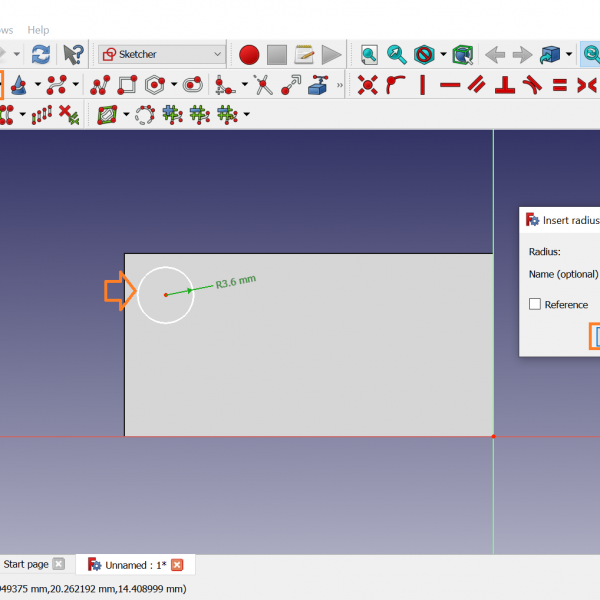Viewport: 600px width, 600px height.
Task: Tick the Reference checkbox
Action: 535,304
